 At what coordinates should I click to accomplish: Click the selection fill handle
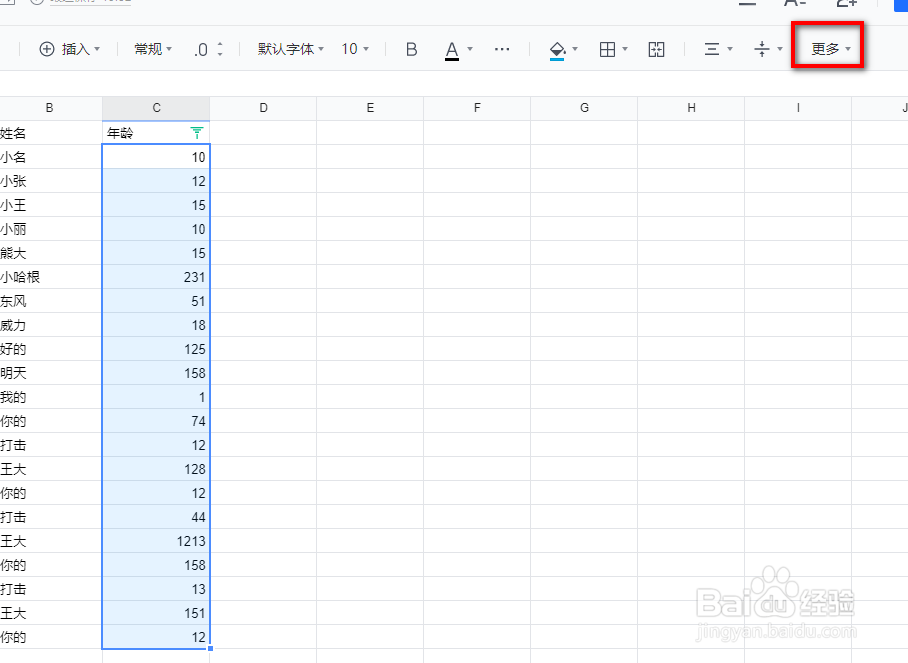[210, 649]
